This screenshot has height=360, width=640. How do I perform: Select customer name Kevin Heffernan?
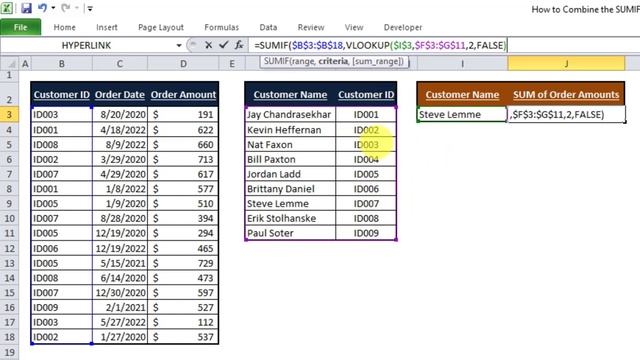290,130
